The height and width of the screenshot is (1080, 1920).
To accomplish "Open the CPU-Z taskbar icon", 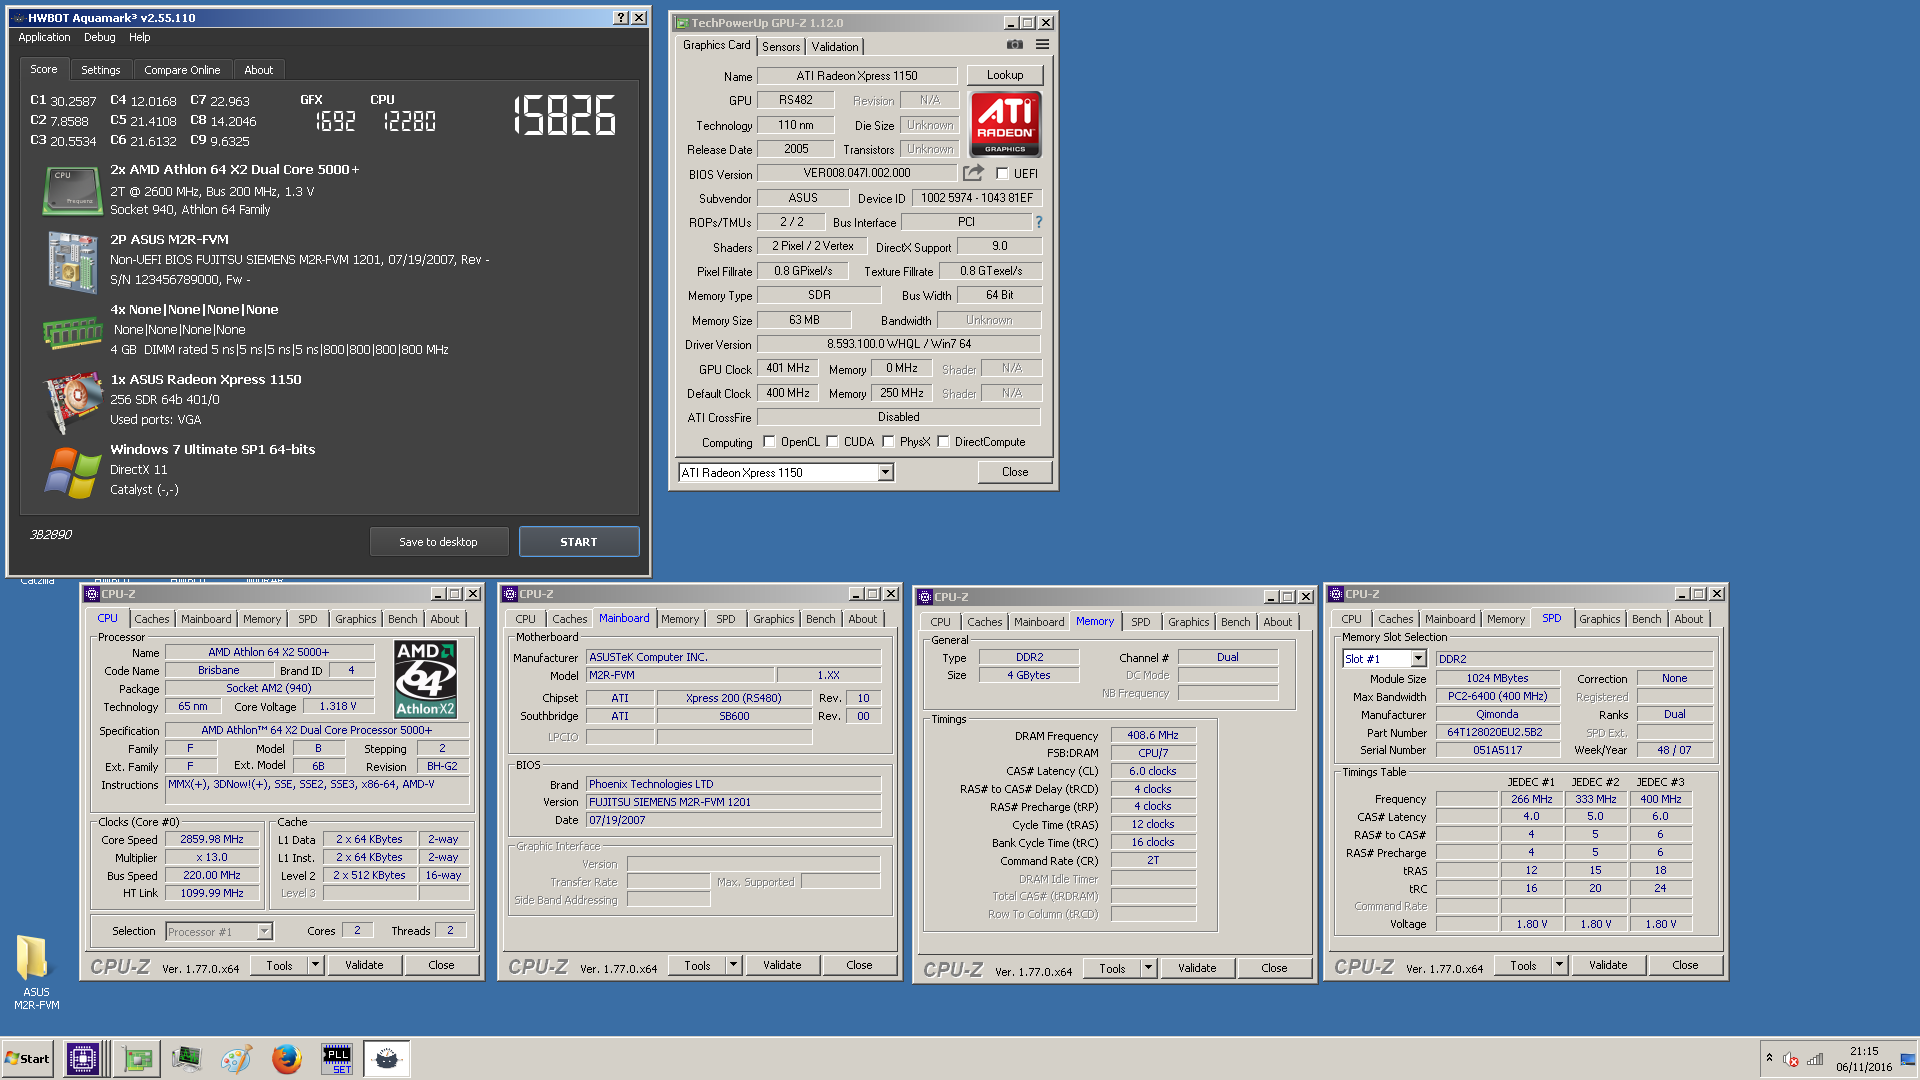I will [x=82, y=1058].
